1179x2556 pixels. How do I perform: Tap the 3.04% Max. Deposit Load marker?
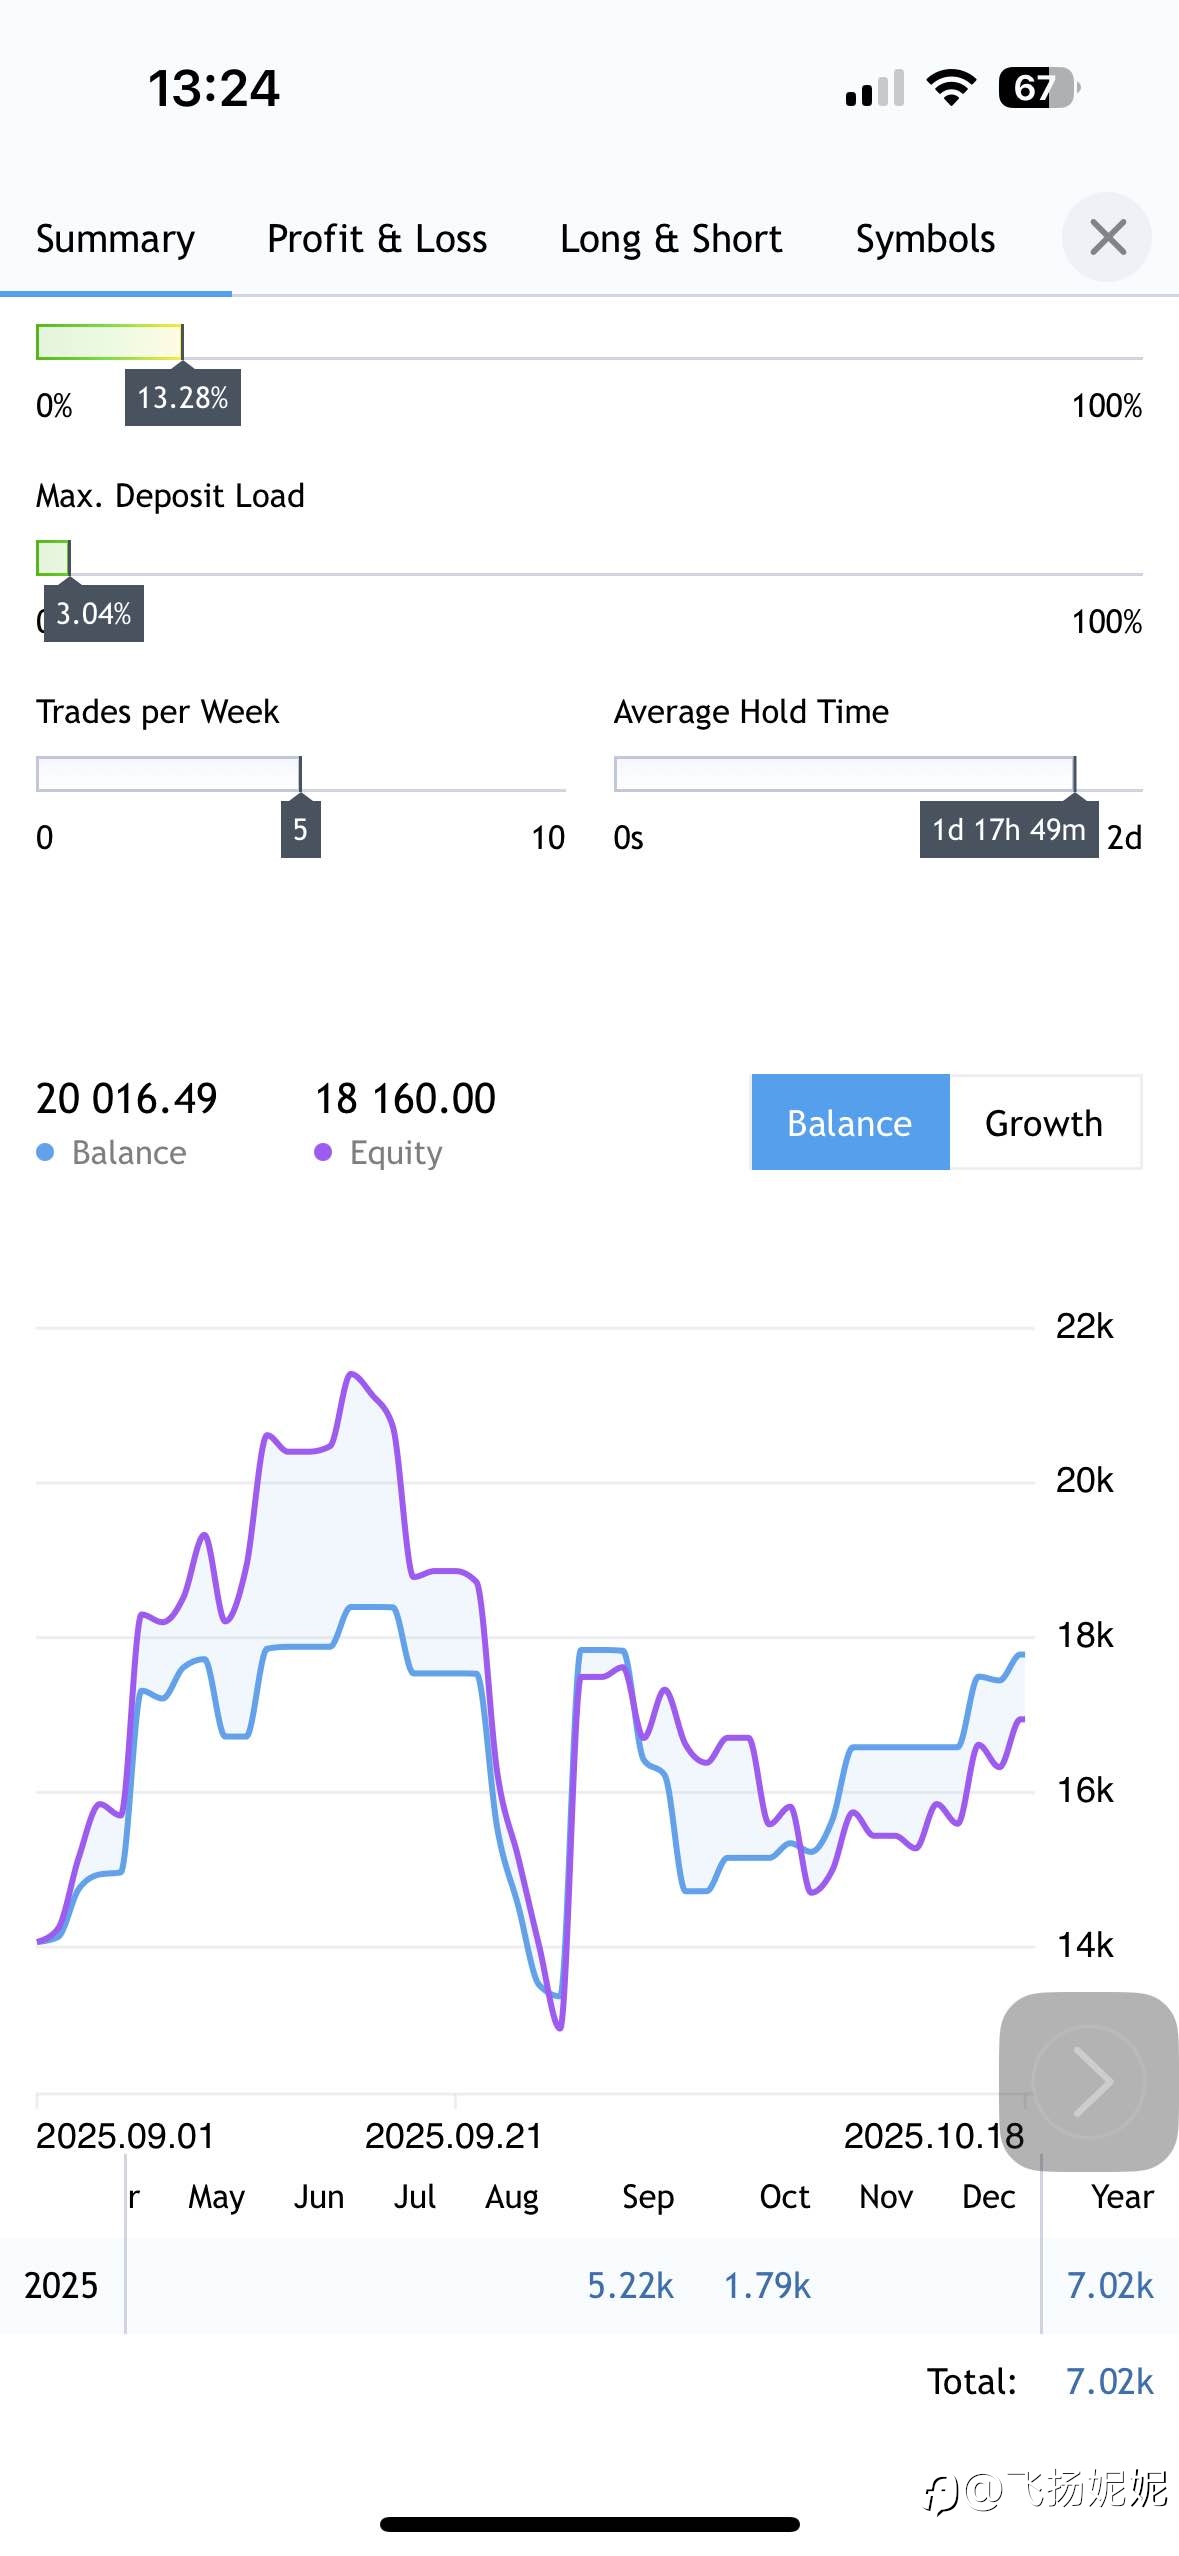pyautogui.click(x=93, y=614)
